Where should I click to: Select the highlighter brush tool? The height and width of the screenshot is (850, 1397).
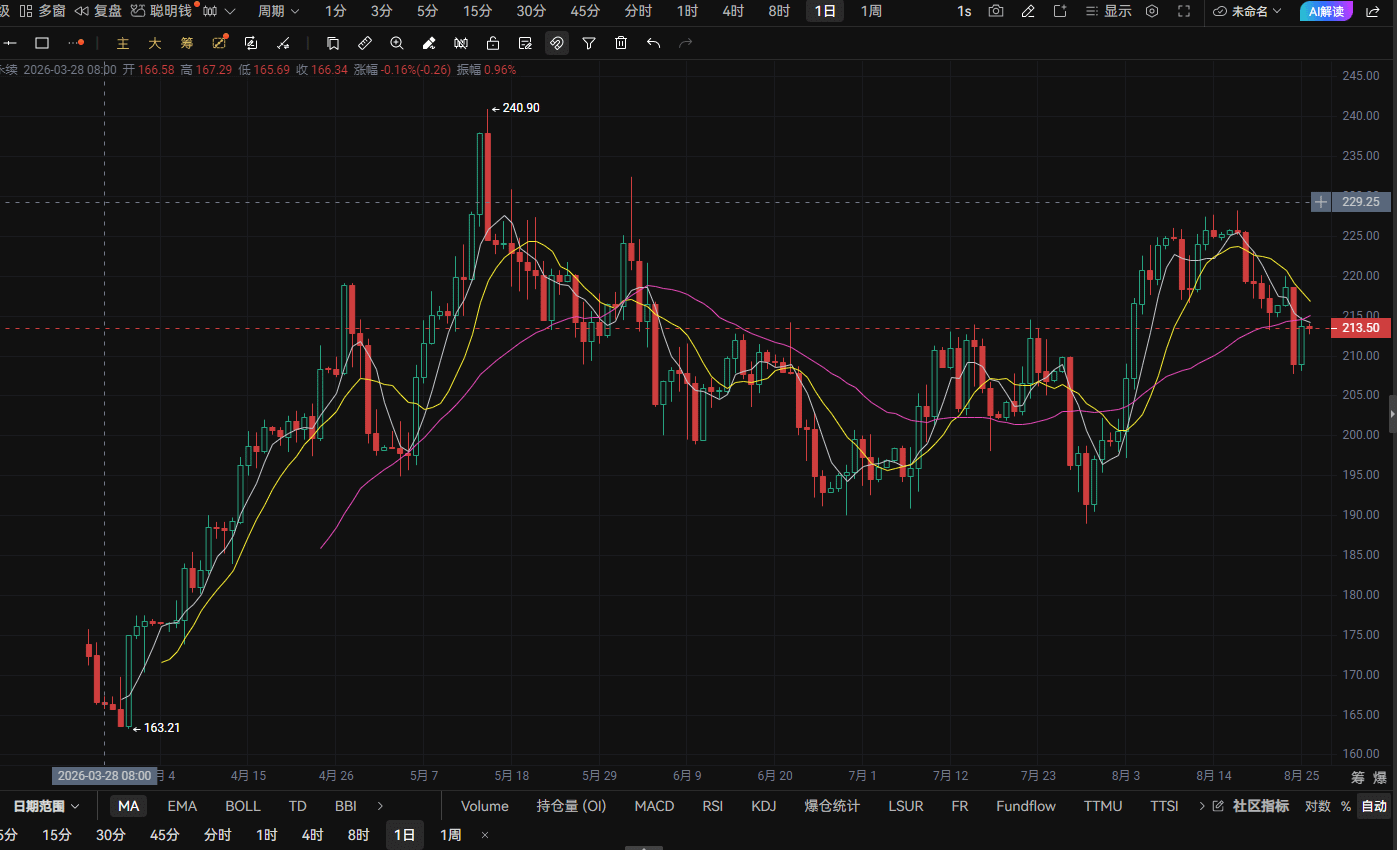pos(429,43)
